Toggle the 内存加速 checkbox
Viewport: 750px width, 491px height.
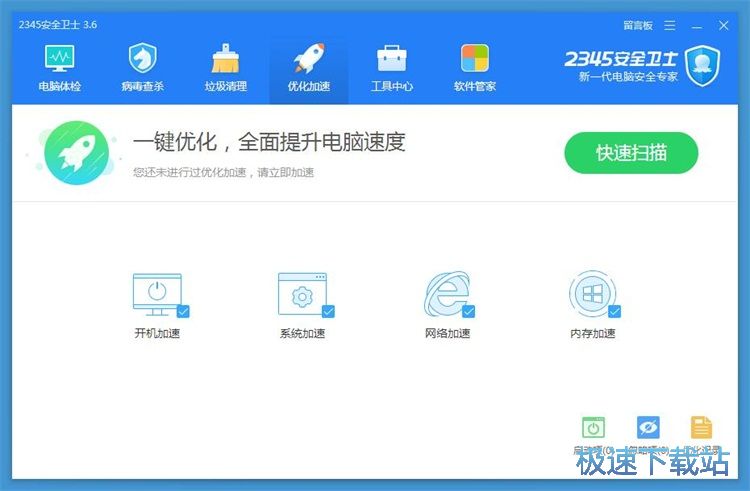614,312
